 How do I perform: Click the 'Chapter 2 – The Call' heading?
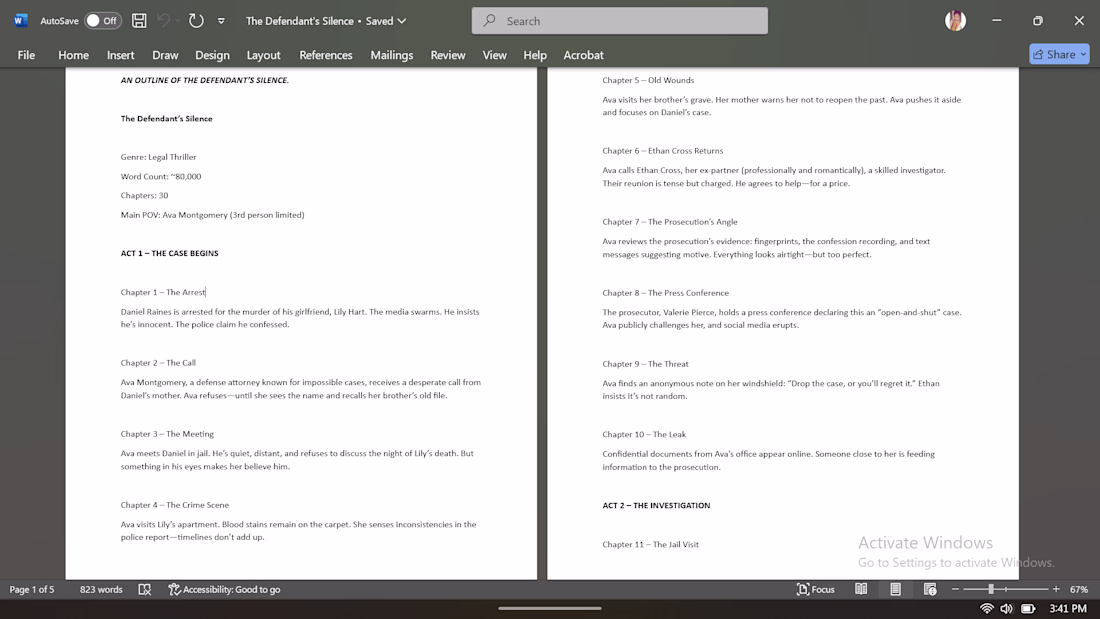[x=158, y=363]
